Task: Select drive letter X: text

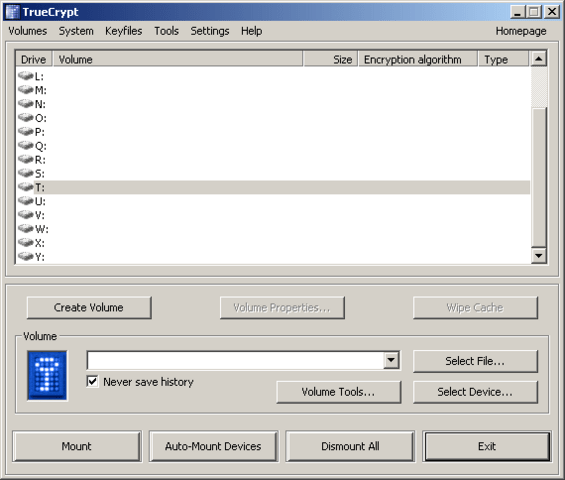Action: pos(40,243)
